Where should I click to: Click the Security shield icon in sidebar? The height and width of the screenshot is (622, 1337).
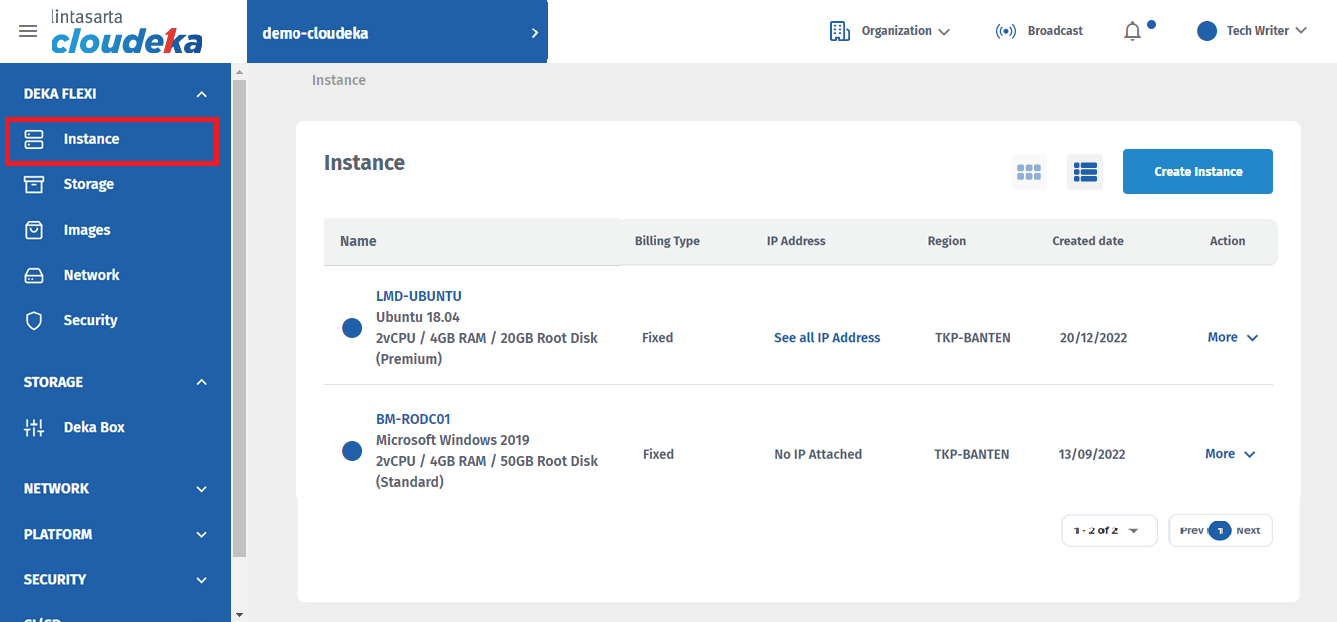(34, 320)
